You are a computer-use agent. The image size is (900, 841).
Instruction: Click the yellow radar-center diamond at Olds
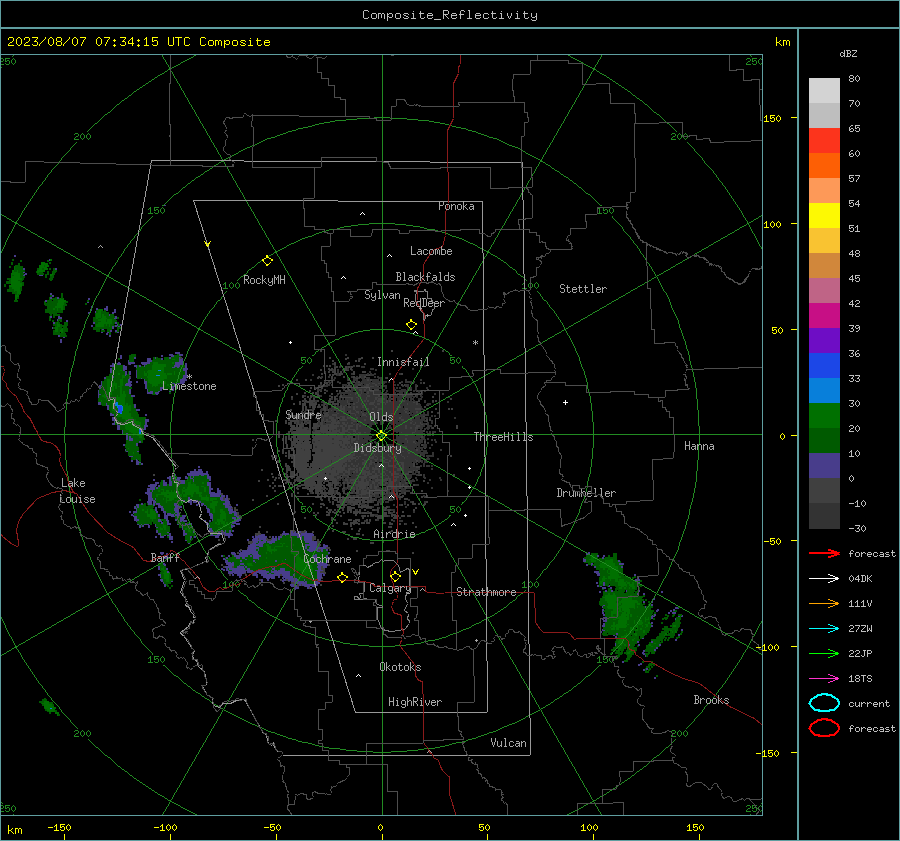tap(381, 436)
